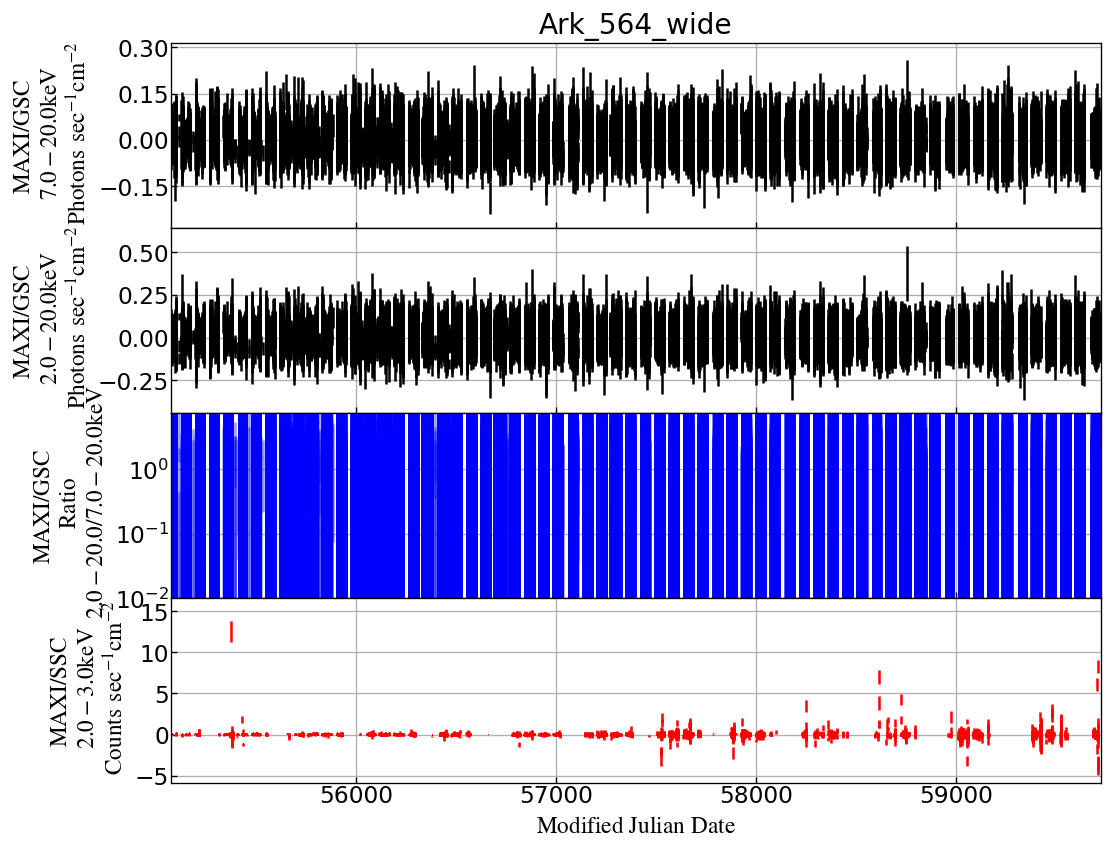1112x849 pixels.
Task: Click the 15 tick in SSC panel
Action: 155,611
